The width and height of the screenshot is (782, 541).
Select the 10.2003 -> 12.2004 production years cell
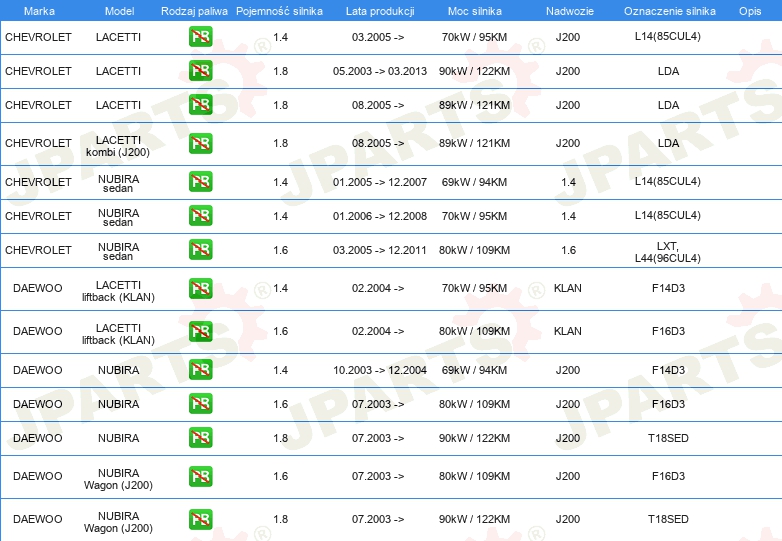(380, 370)
